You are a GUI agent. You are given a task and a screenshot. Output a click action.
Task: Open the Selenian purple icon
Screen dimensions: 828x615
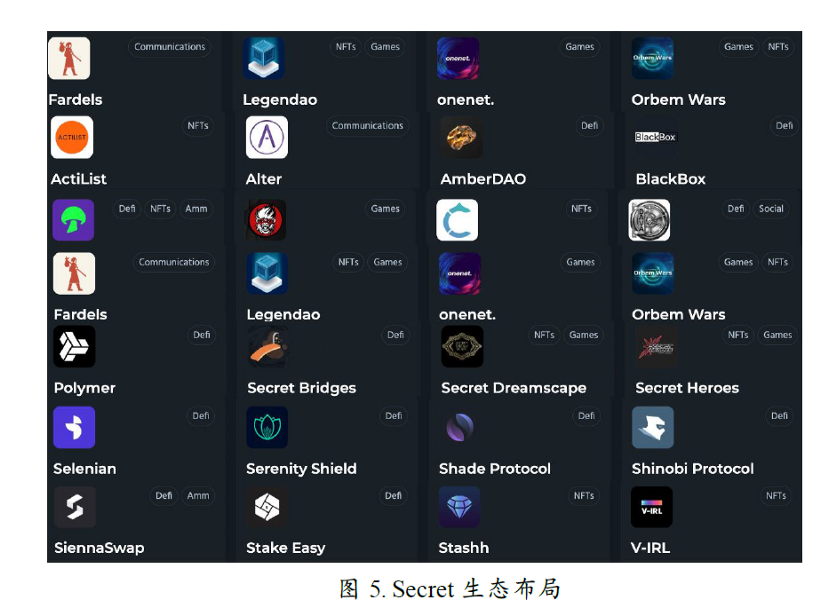(74, 427)
